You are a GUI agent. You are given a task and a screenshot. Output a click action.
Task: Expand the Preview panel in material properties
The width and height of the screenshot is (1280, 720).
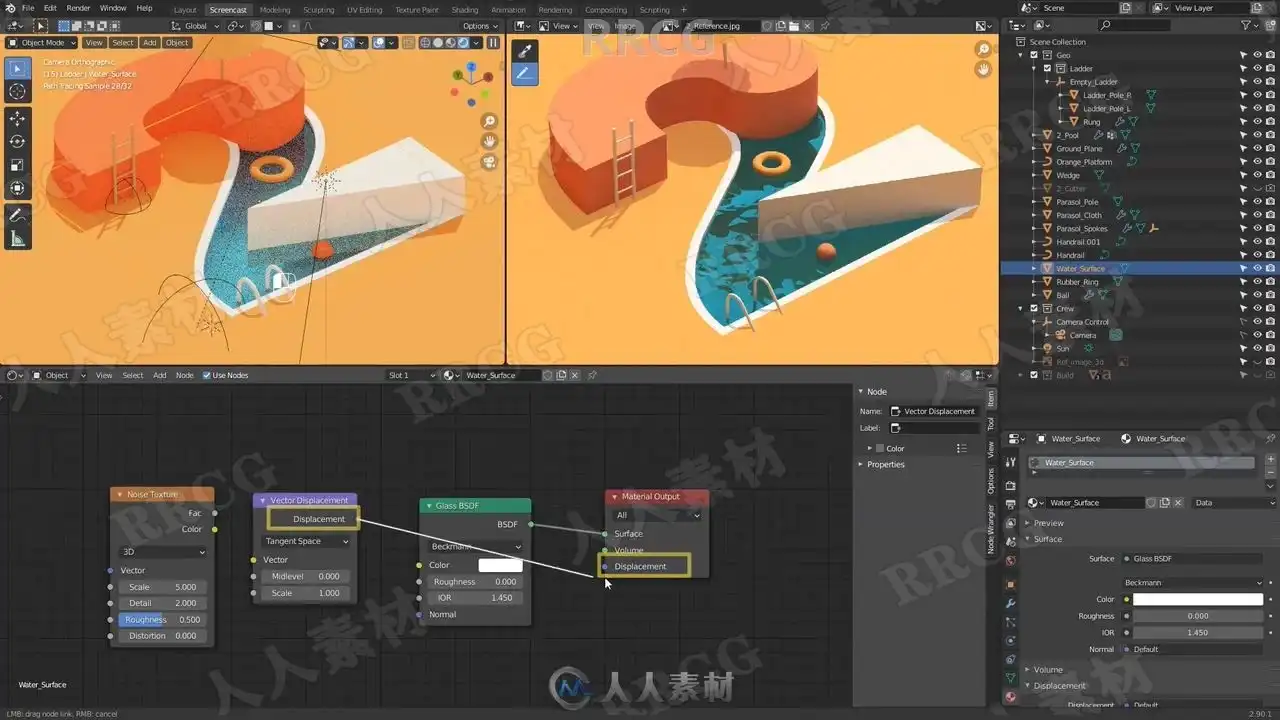[x=1049, y=523]
